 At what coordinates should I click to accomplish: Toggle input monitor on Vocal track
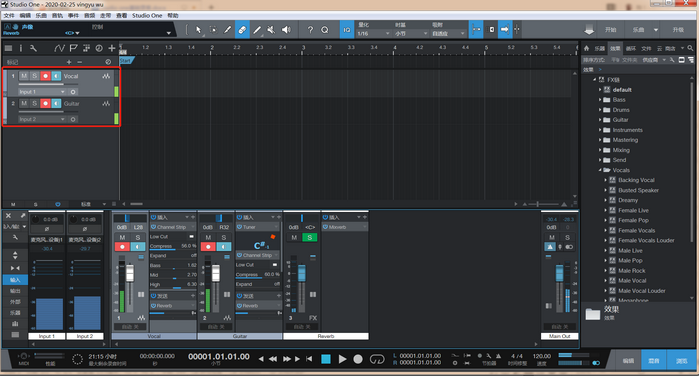coord(56,76)
